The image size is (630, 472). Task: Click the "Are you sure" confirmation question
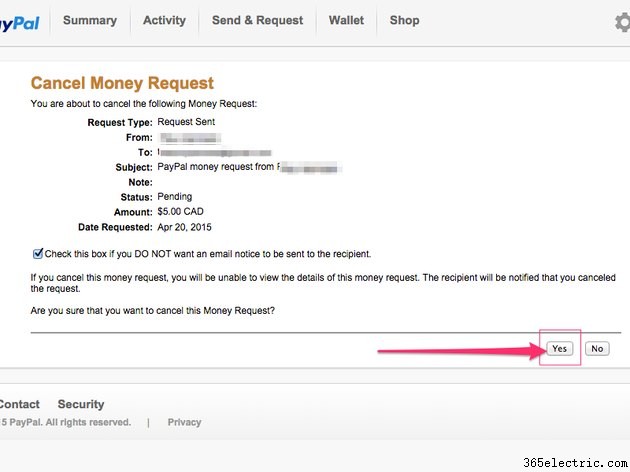pos(153,311)
